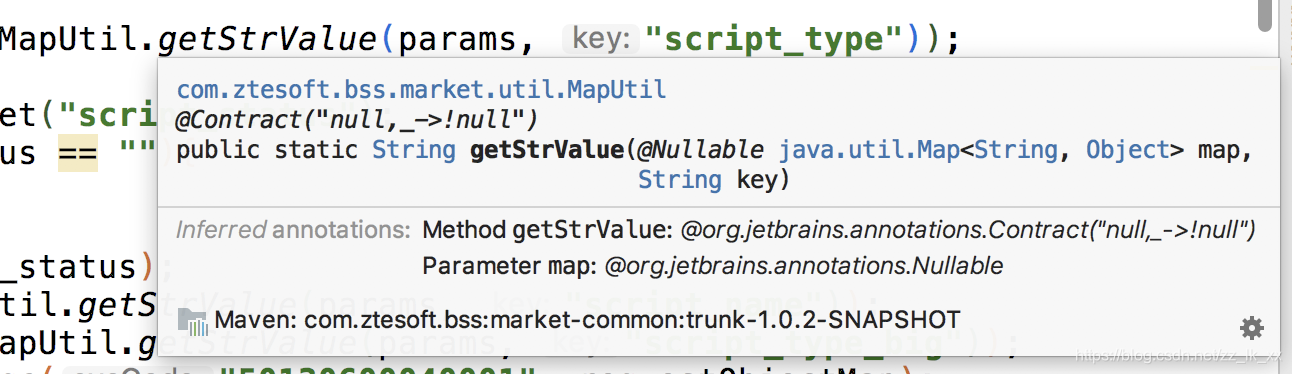1292x374 pixels.
Task: Click the bold getStrValue method name
Action: (x=547, y=150)
